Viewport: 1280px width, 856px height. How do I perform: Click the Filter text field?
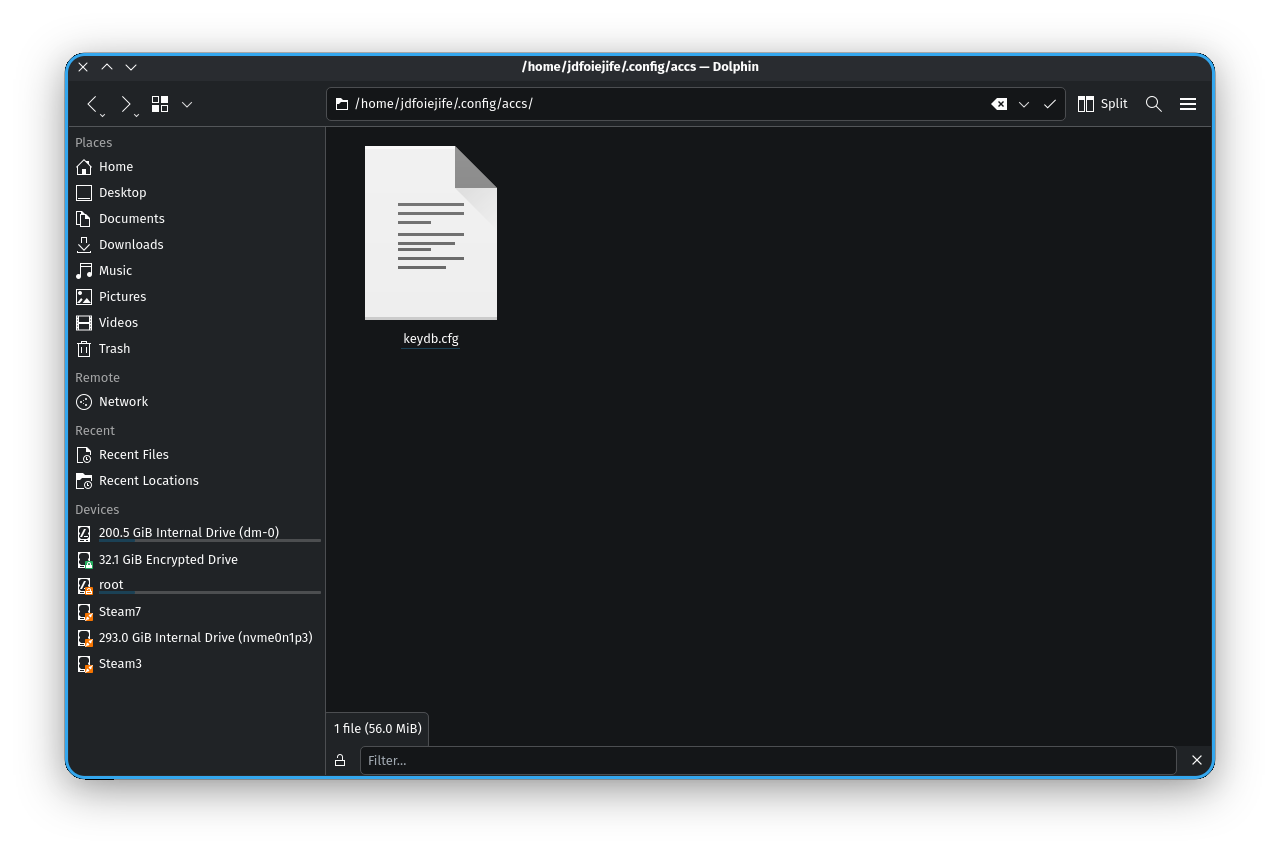(768, 761)
